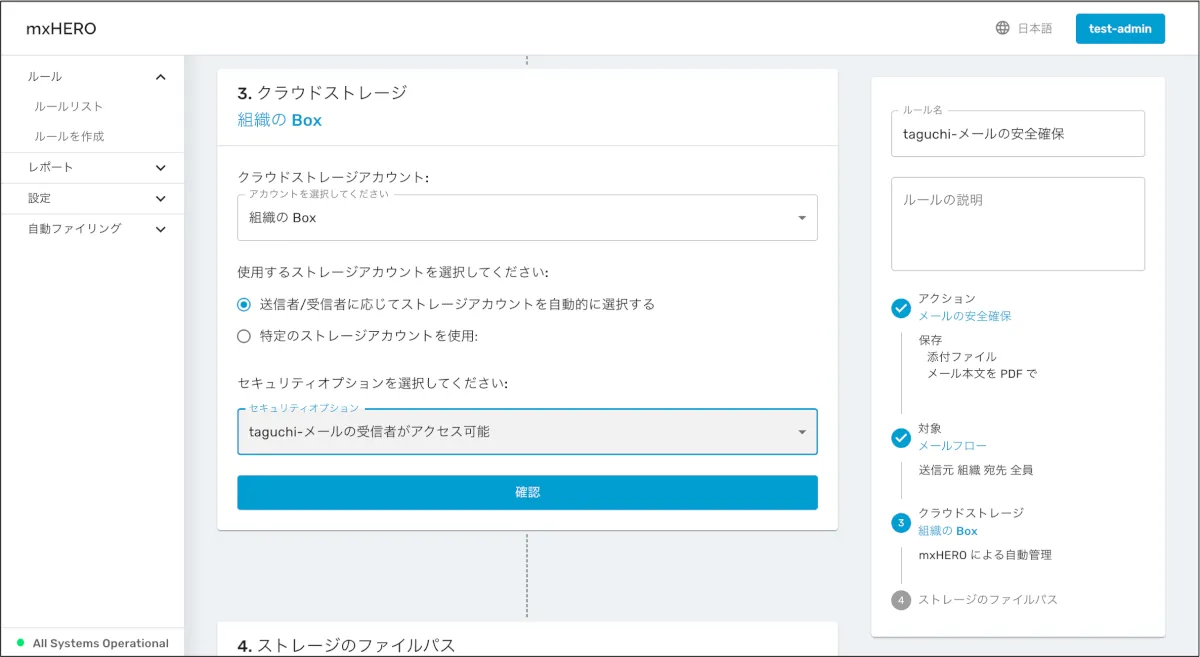Click the test-admin account button
Screen dimensions: 1200x657
(1120, 29)
